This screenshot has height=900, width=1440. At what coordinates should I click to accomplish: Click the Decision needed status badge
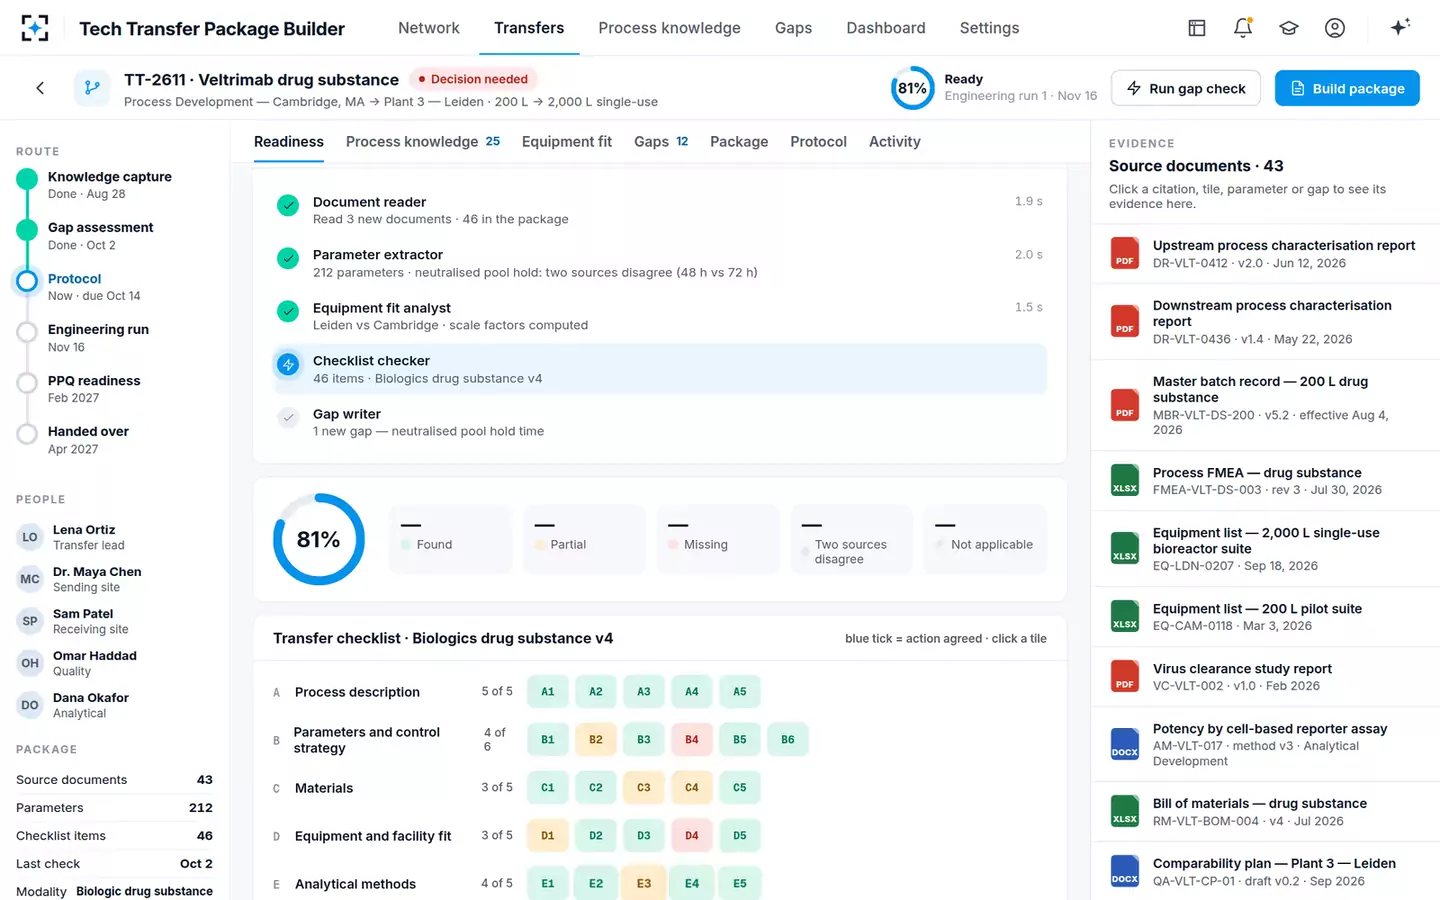point(473,79)
